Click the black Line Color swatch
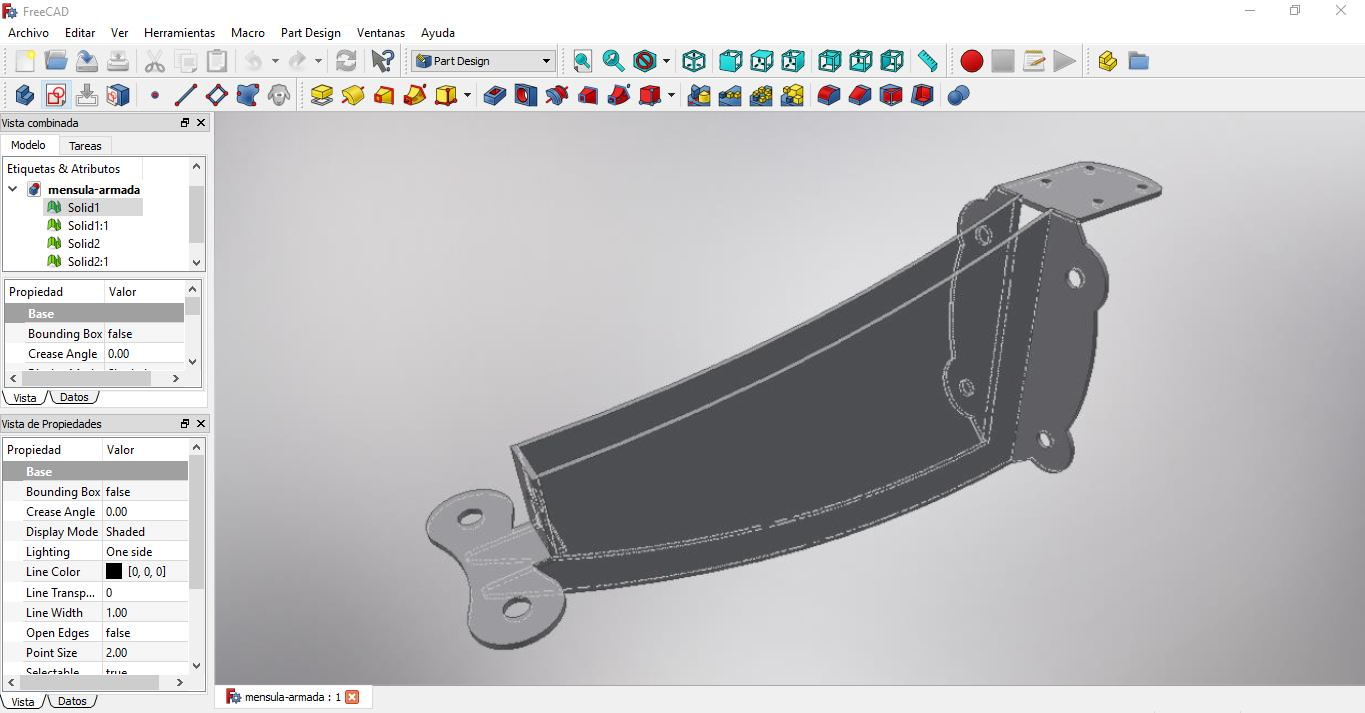Image resolution: width=1365 pixels, height=713 pixels. coord(114,571)
